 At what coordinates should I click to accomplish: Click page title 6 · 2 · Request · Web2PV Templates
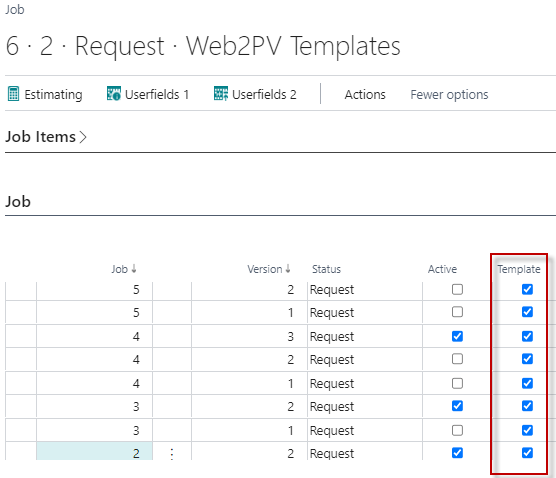(x=203, y=46)
